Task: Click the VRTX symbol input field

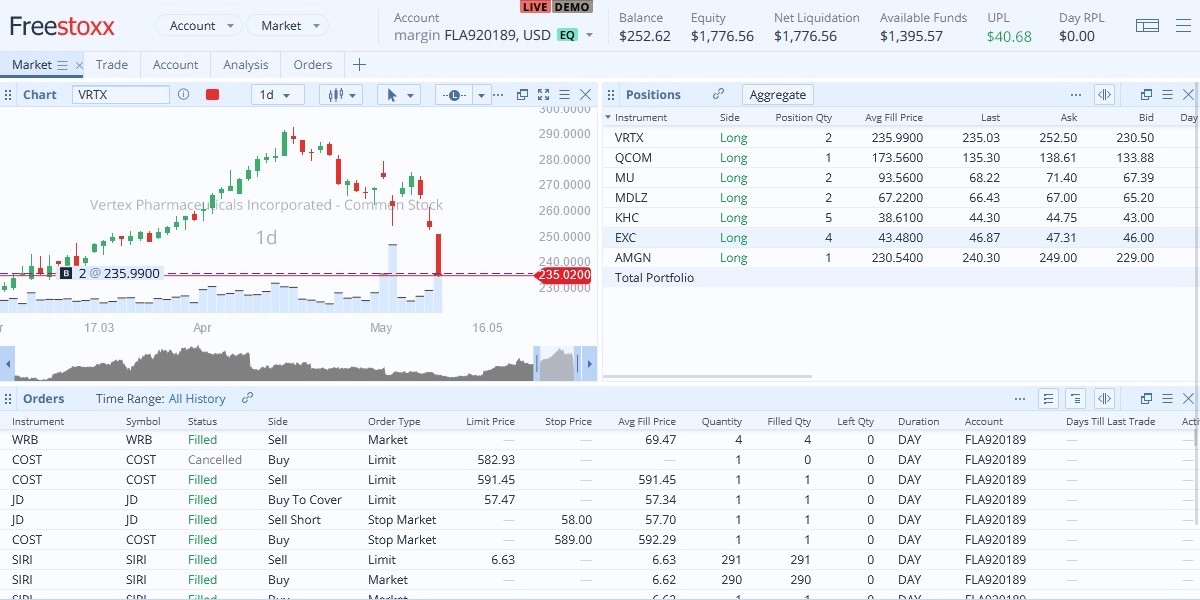Action: [120, 95]
